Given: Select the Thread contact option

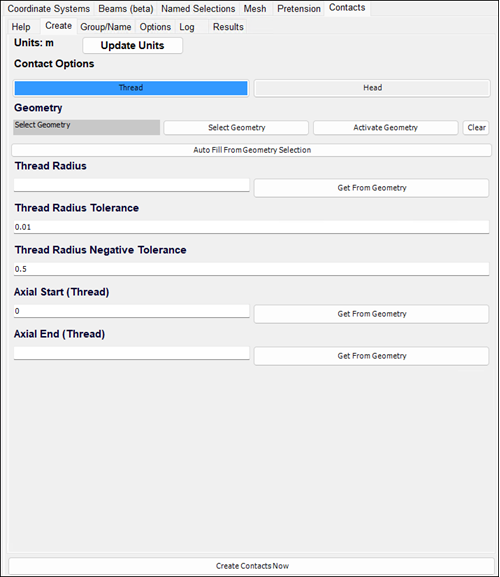Looking at the screenshot, I should (131, 88).
